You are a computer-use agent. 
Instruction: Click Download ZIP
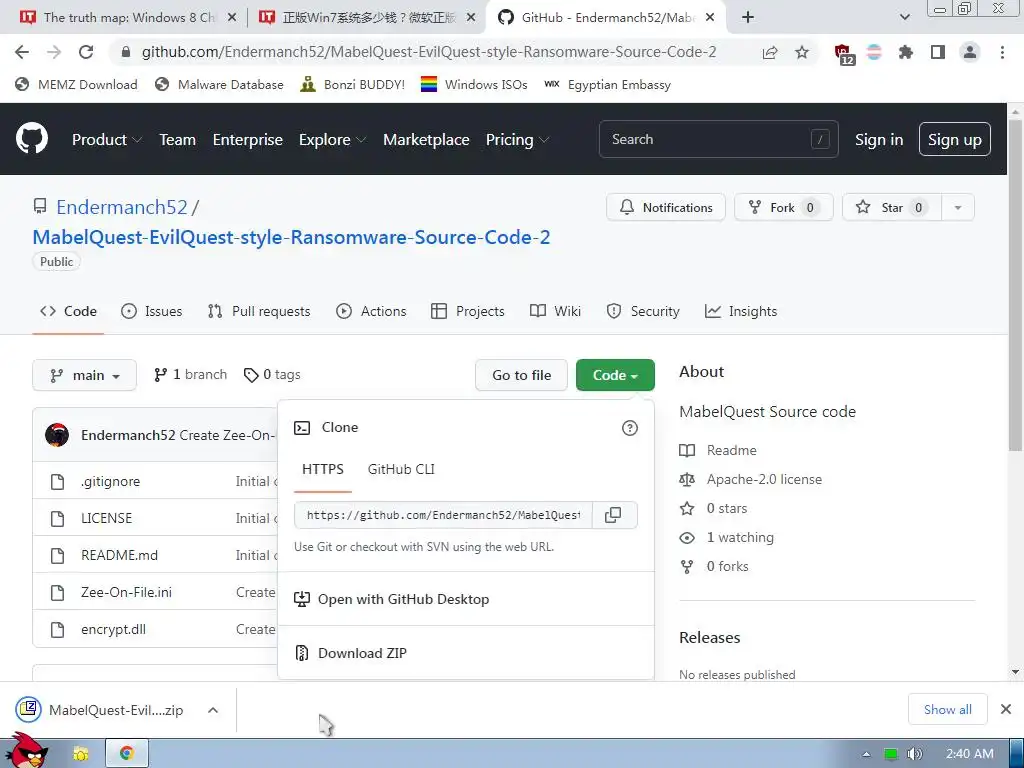tap(362, 653)
